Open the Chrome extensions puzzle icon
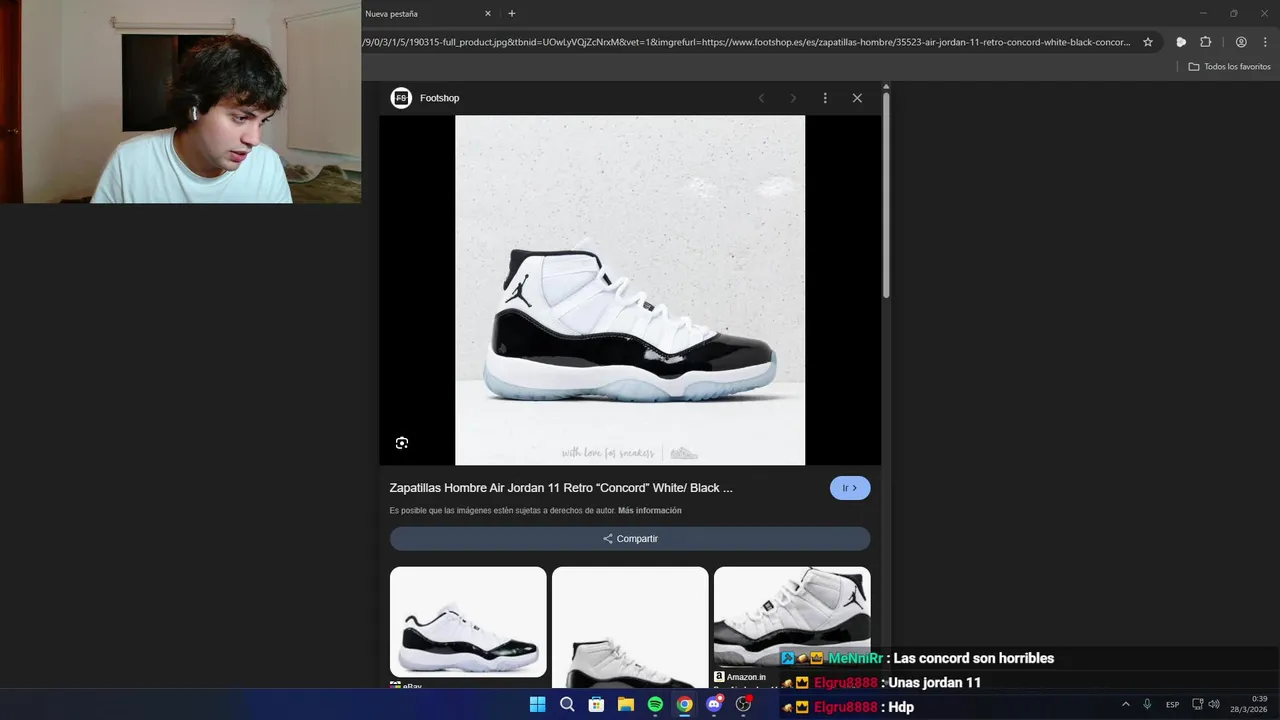This screenshot has width=1280, height=720. click(1205, 42)
